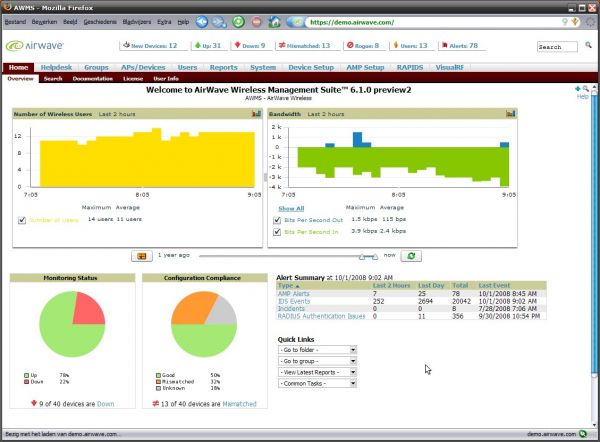This screenshot has width=600, height=442.
Task: Open the Down: 9 status indicator
Action: pyautogui.click(x=250, y=46)
